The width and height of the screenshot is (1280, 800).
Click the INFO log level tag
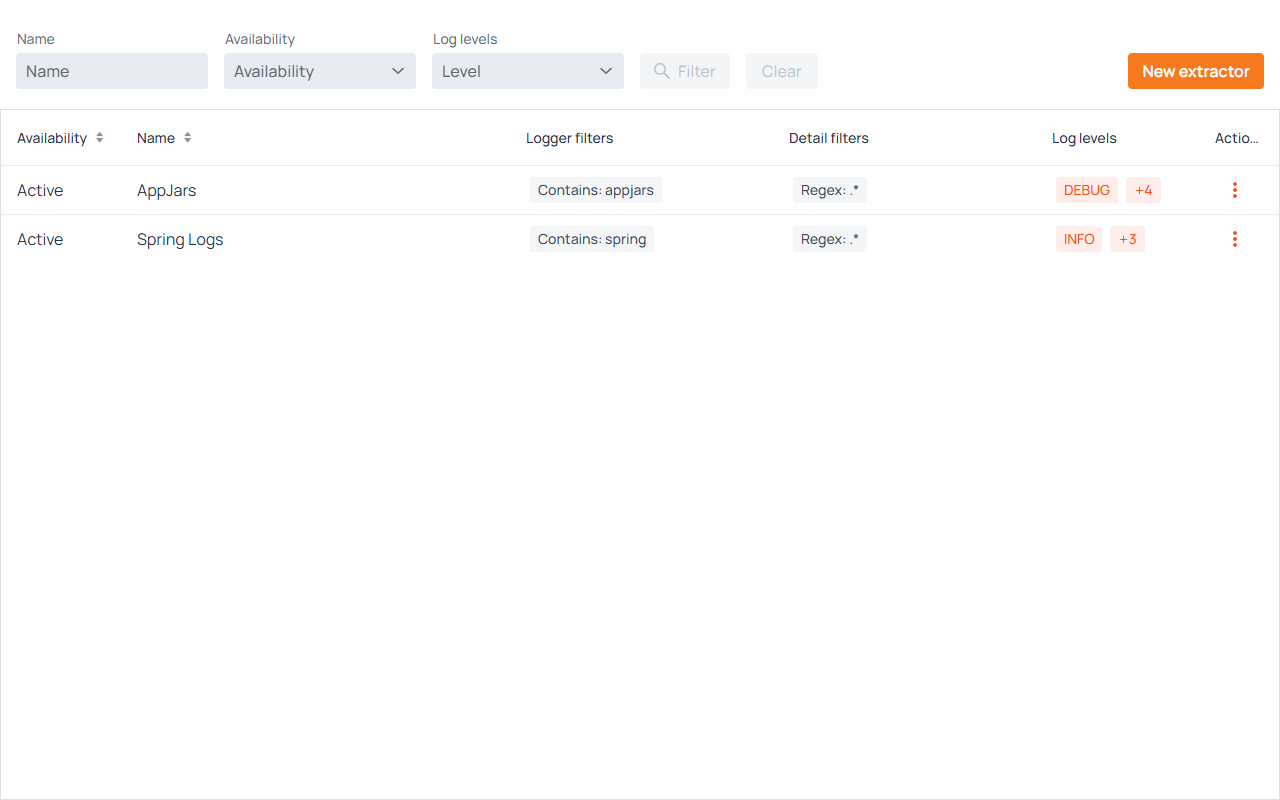point(1079,239)
